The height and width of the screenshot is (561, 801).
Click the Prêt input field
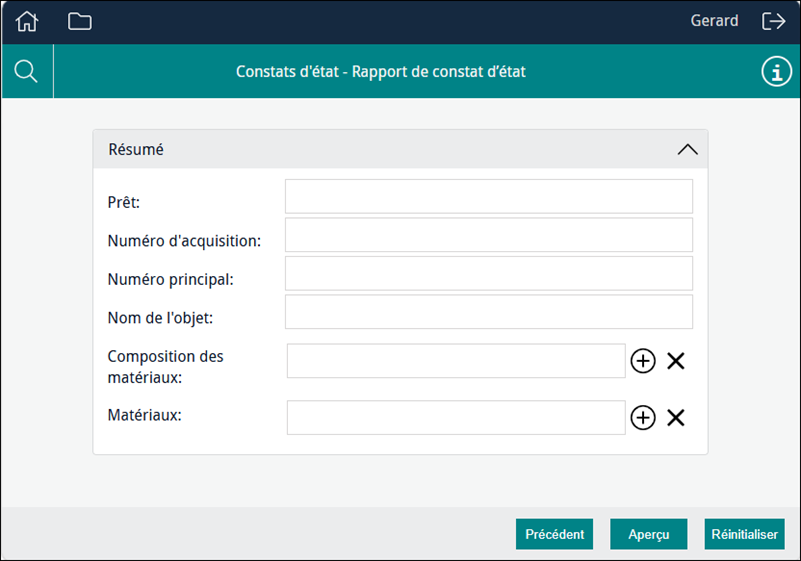tap(489, 196)
